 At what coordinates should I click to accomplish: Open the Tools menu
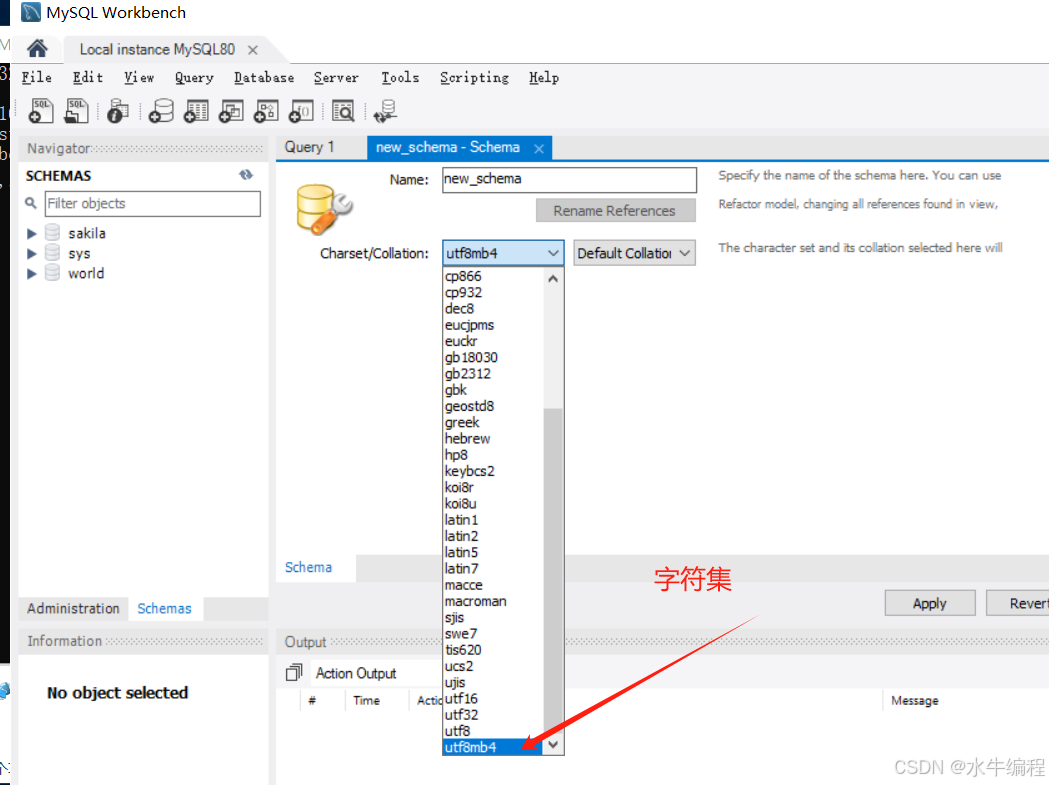(400, 78)
